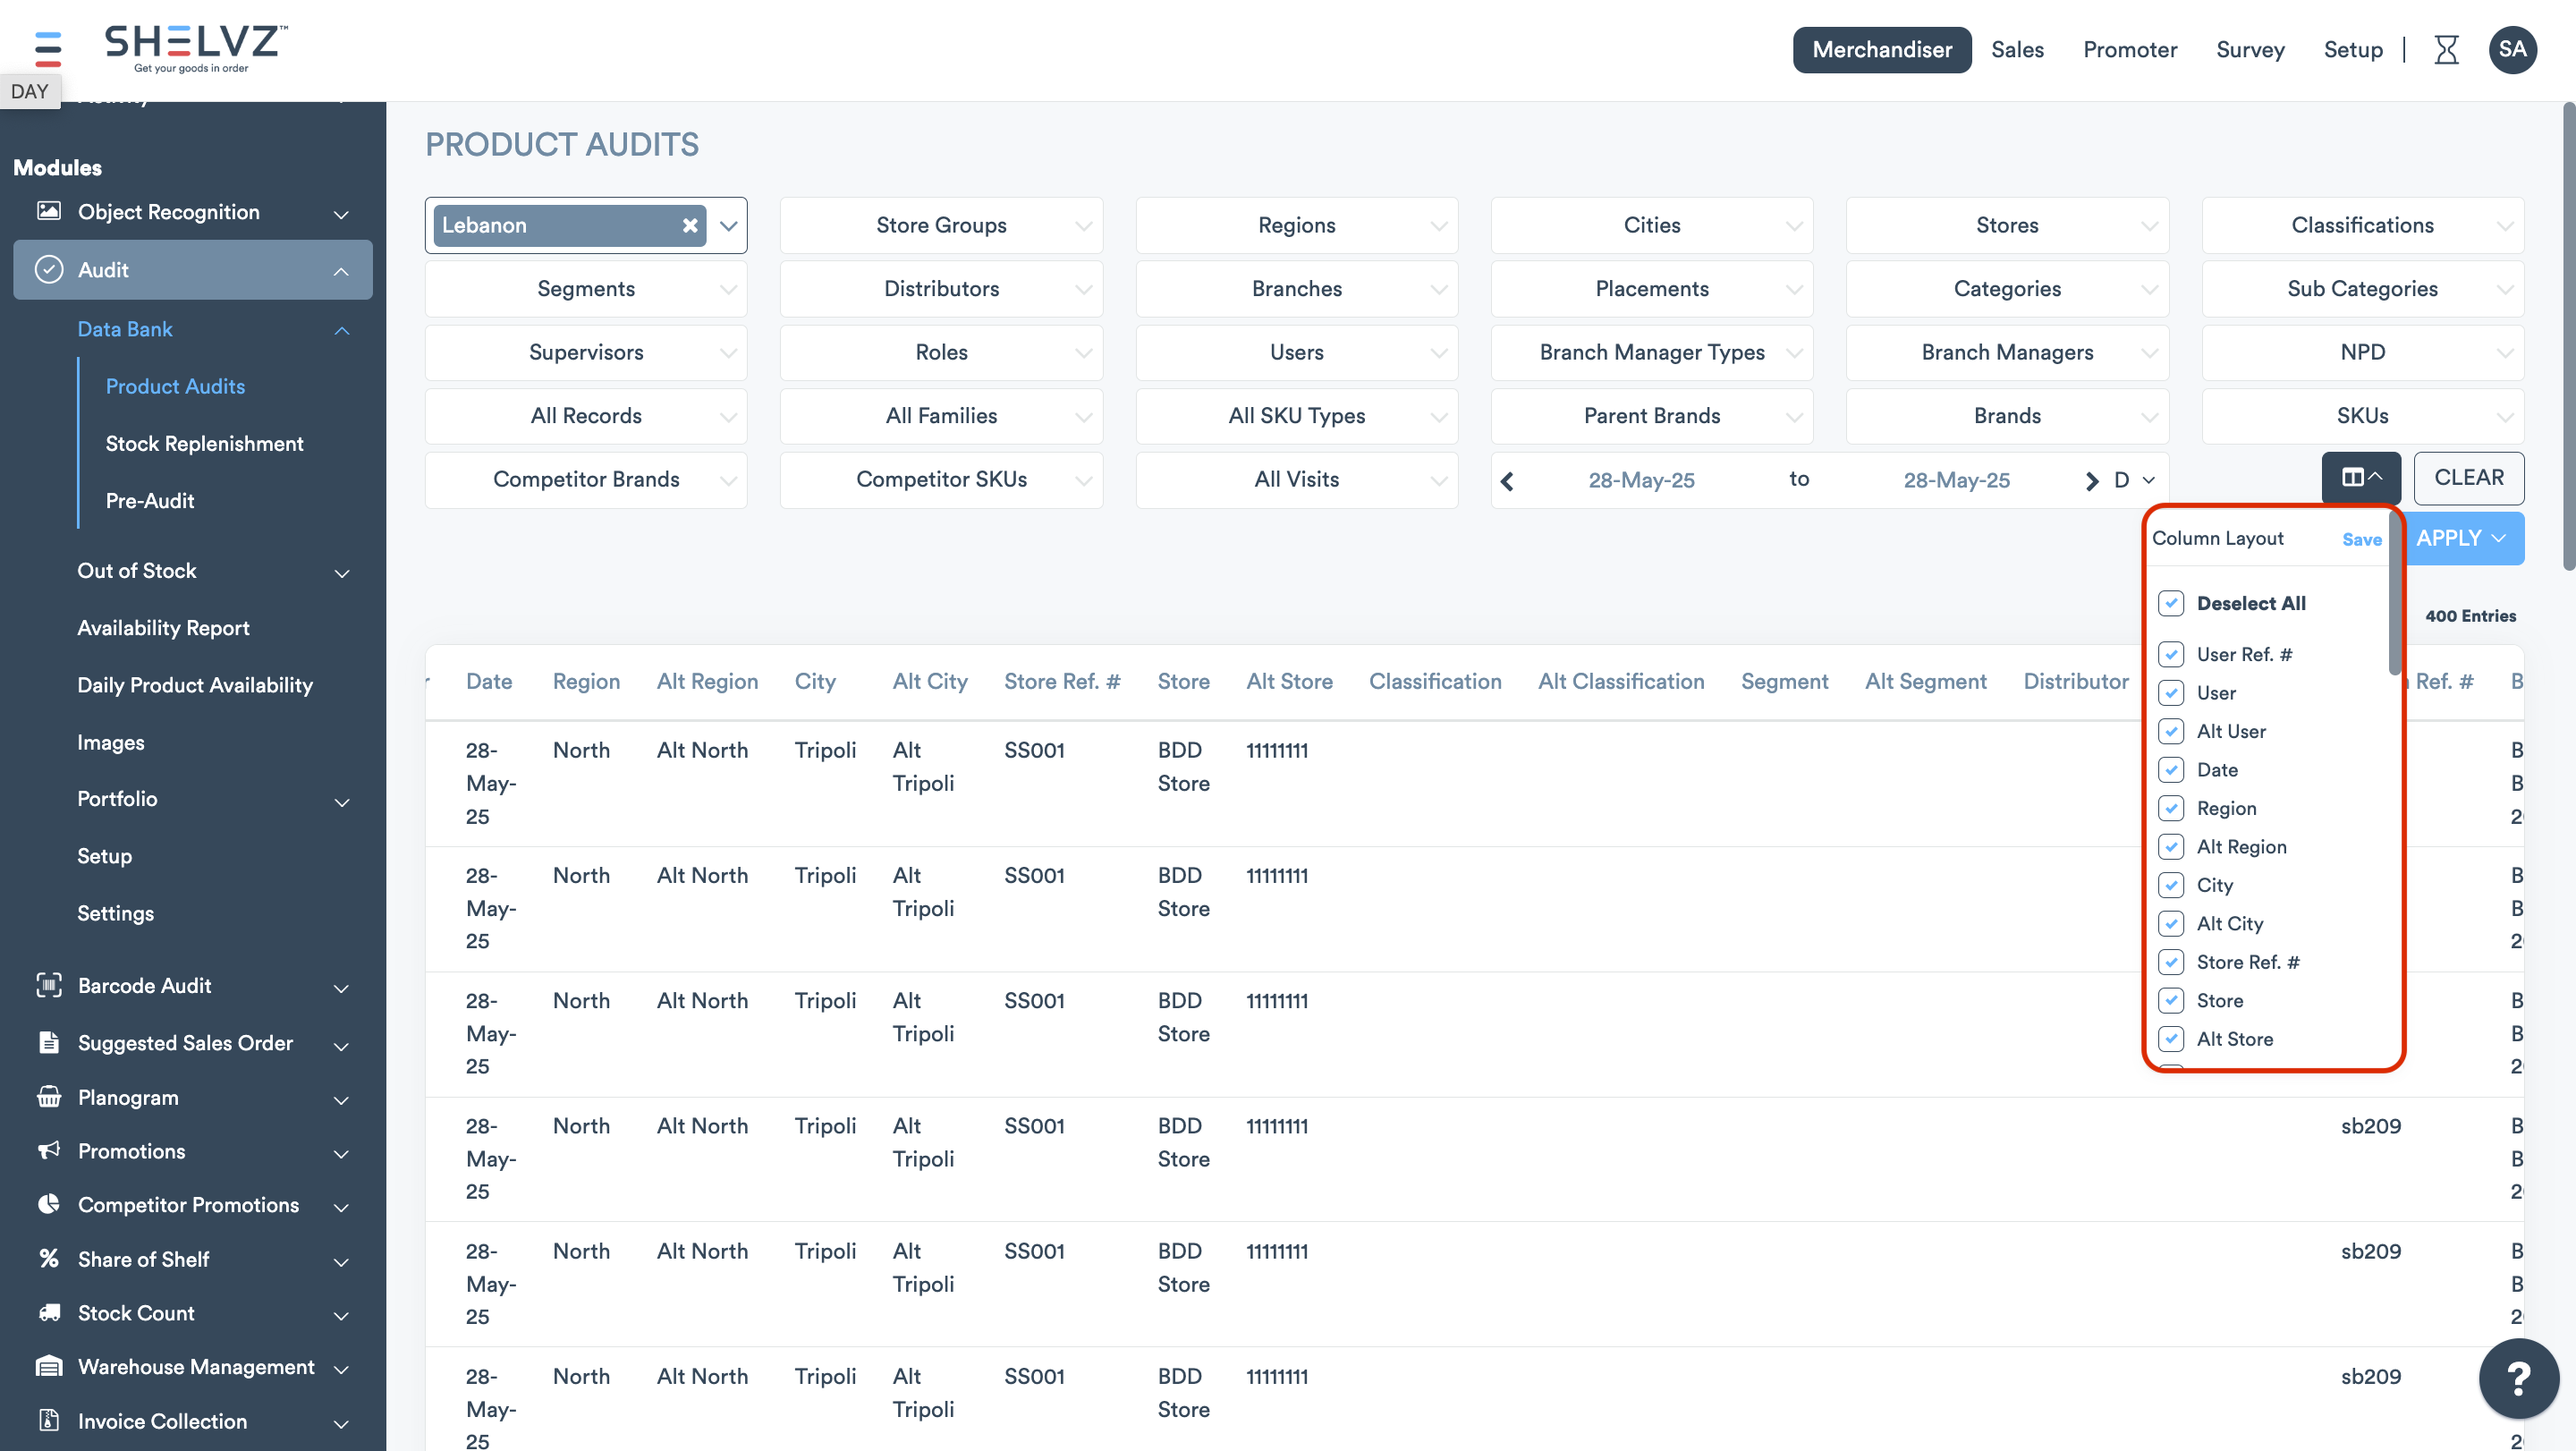
Task: Click the start date 28-May-25 field
Action: coord(1641,480)
